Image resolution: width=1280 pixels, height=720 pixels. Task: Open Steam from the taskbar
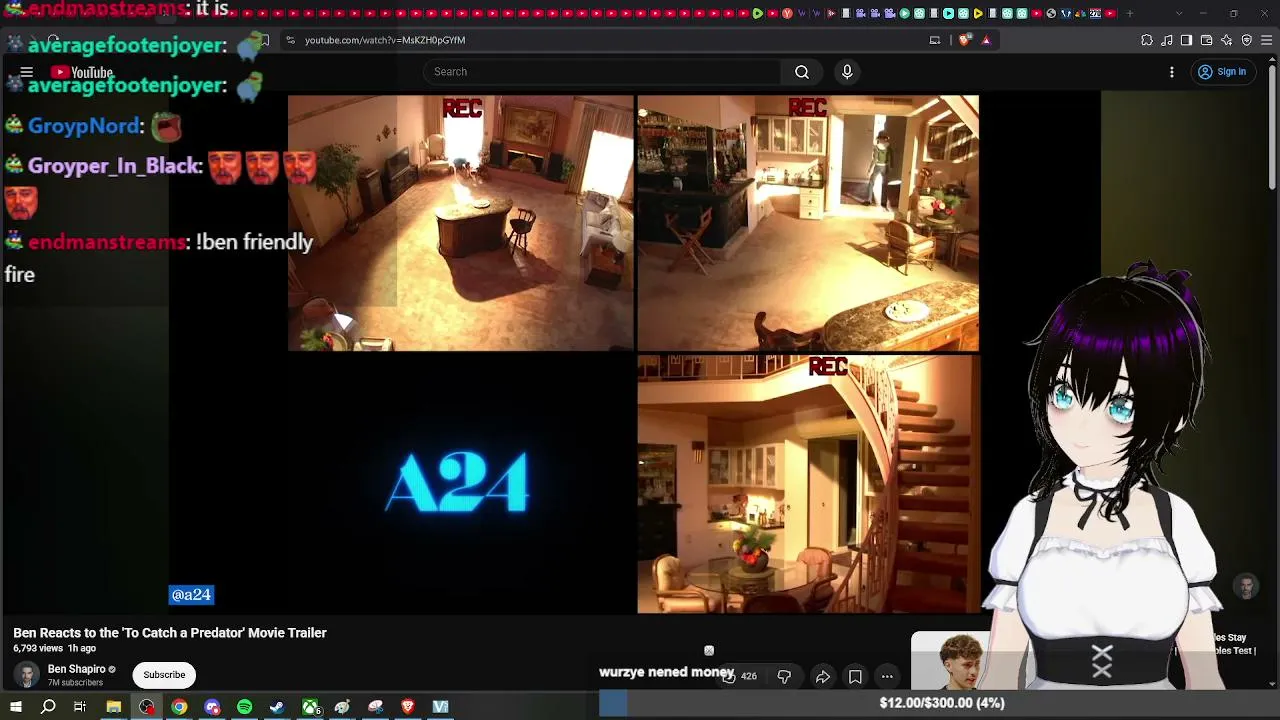[277, 707]
